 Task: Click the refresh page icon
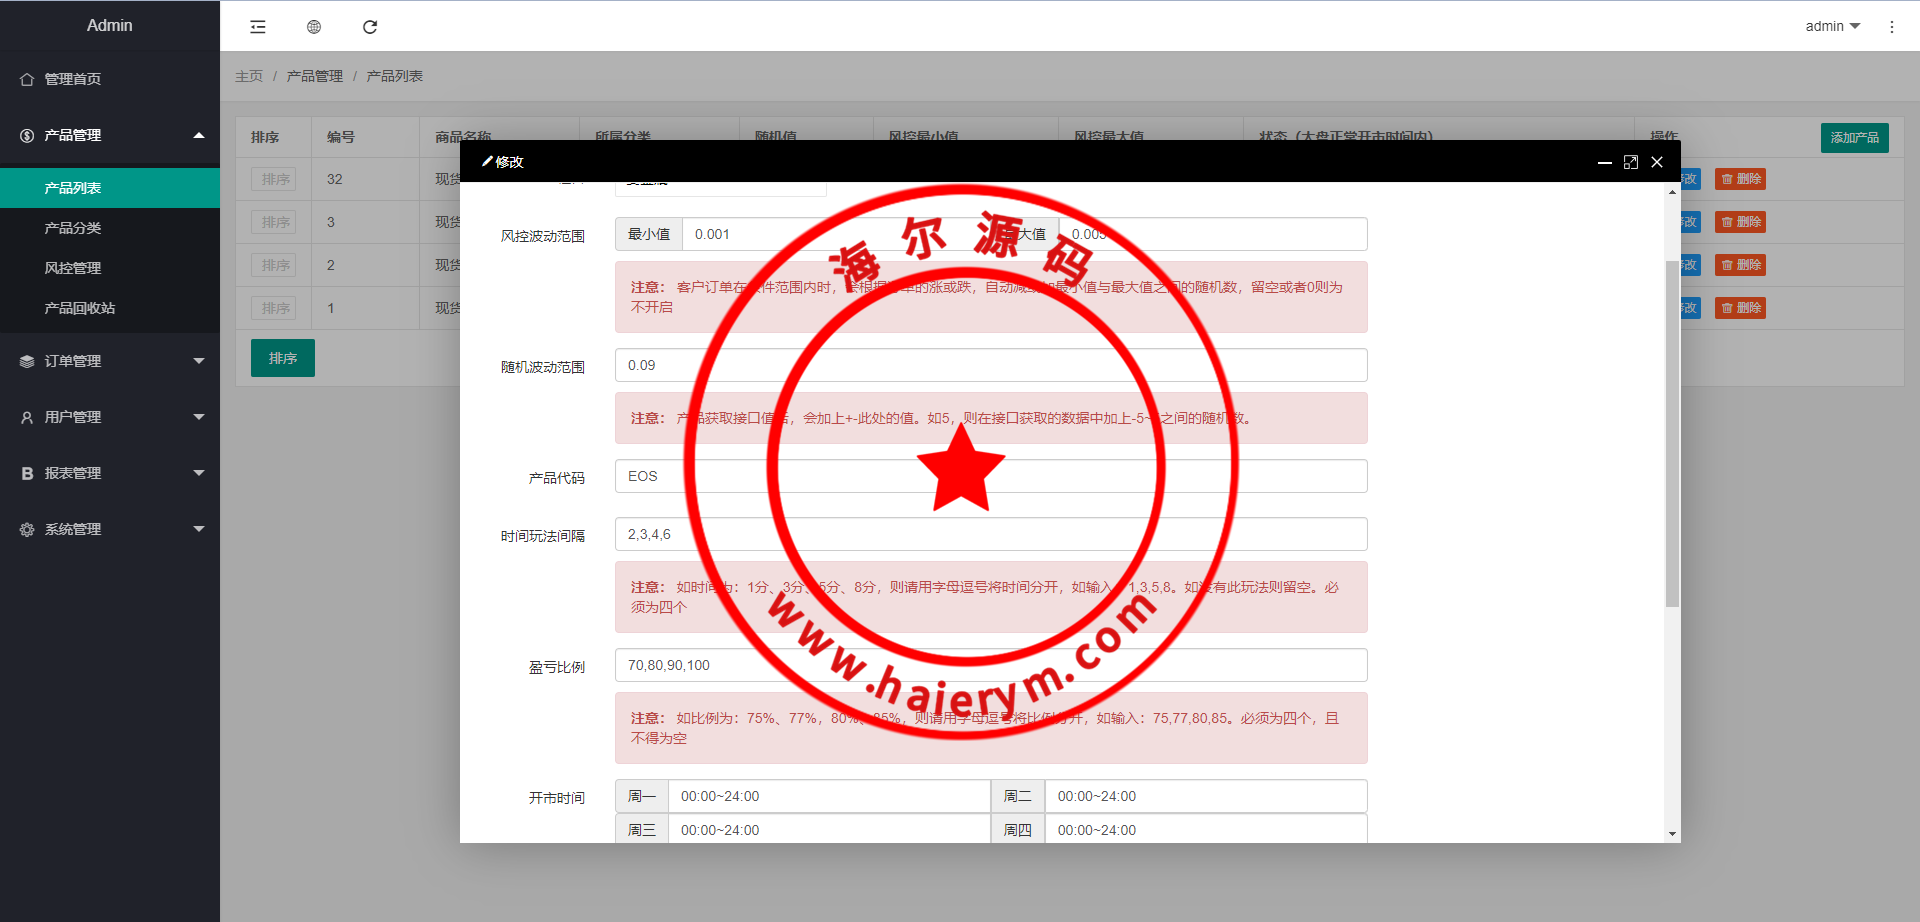pyautogui.click(x=370, y=27)
